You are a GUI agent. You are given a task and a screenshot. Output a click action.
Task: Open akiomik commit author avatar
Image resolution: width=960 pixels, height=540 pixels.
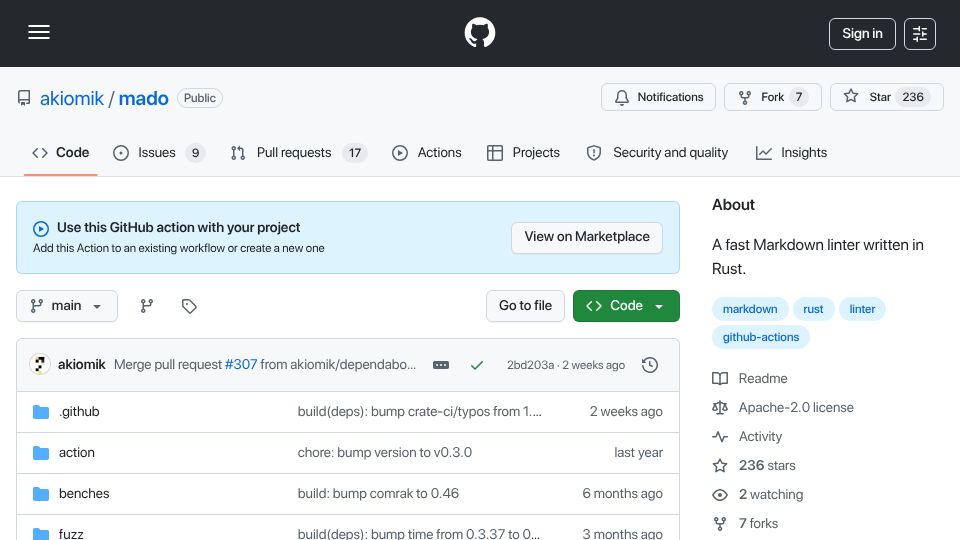tap(40, 365)
